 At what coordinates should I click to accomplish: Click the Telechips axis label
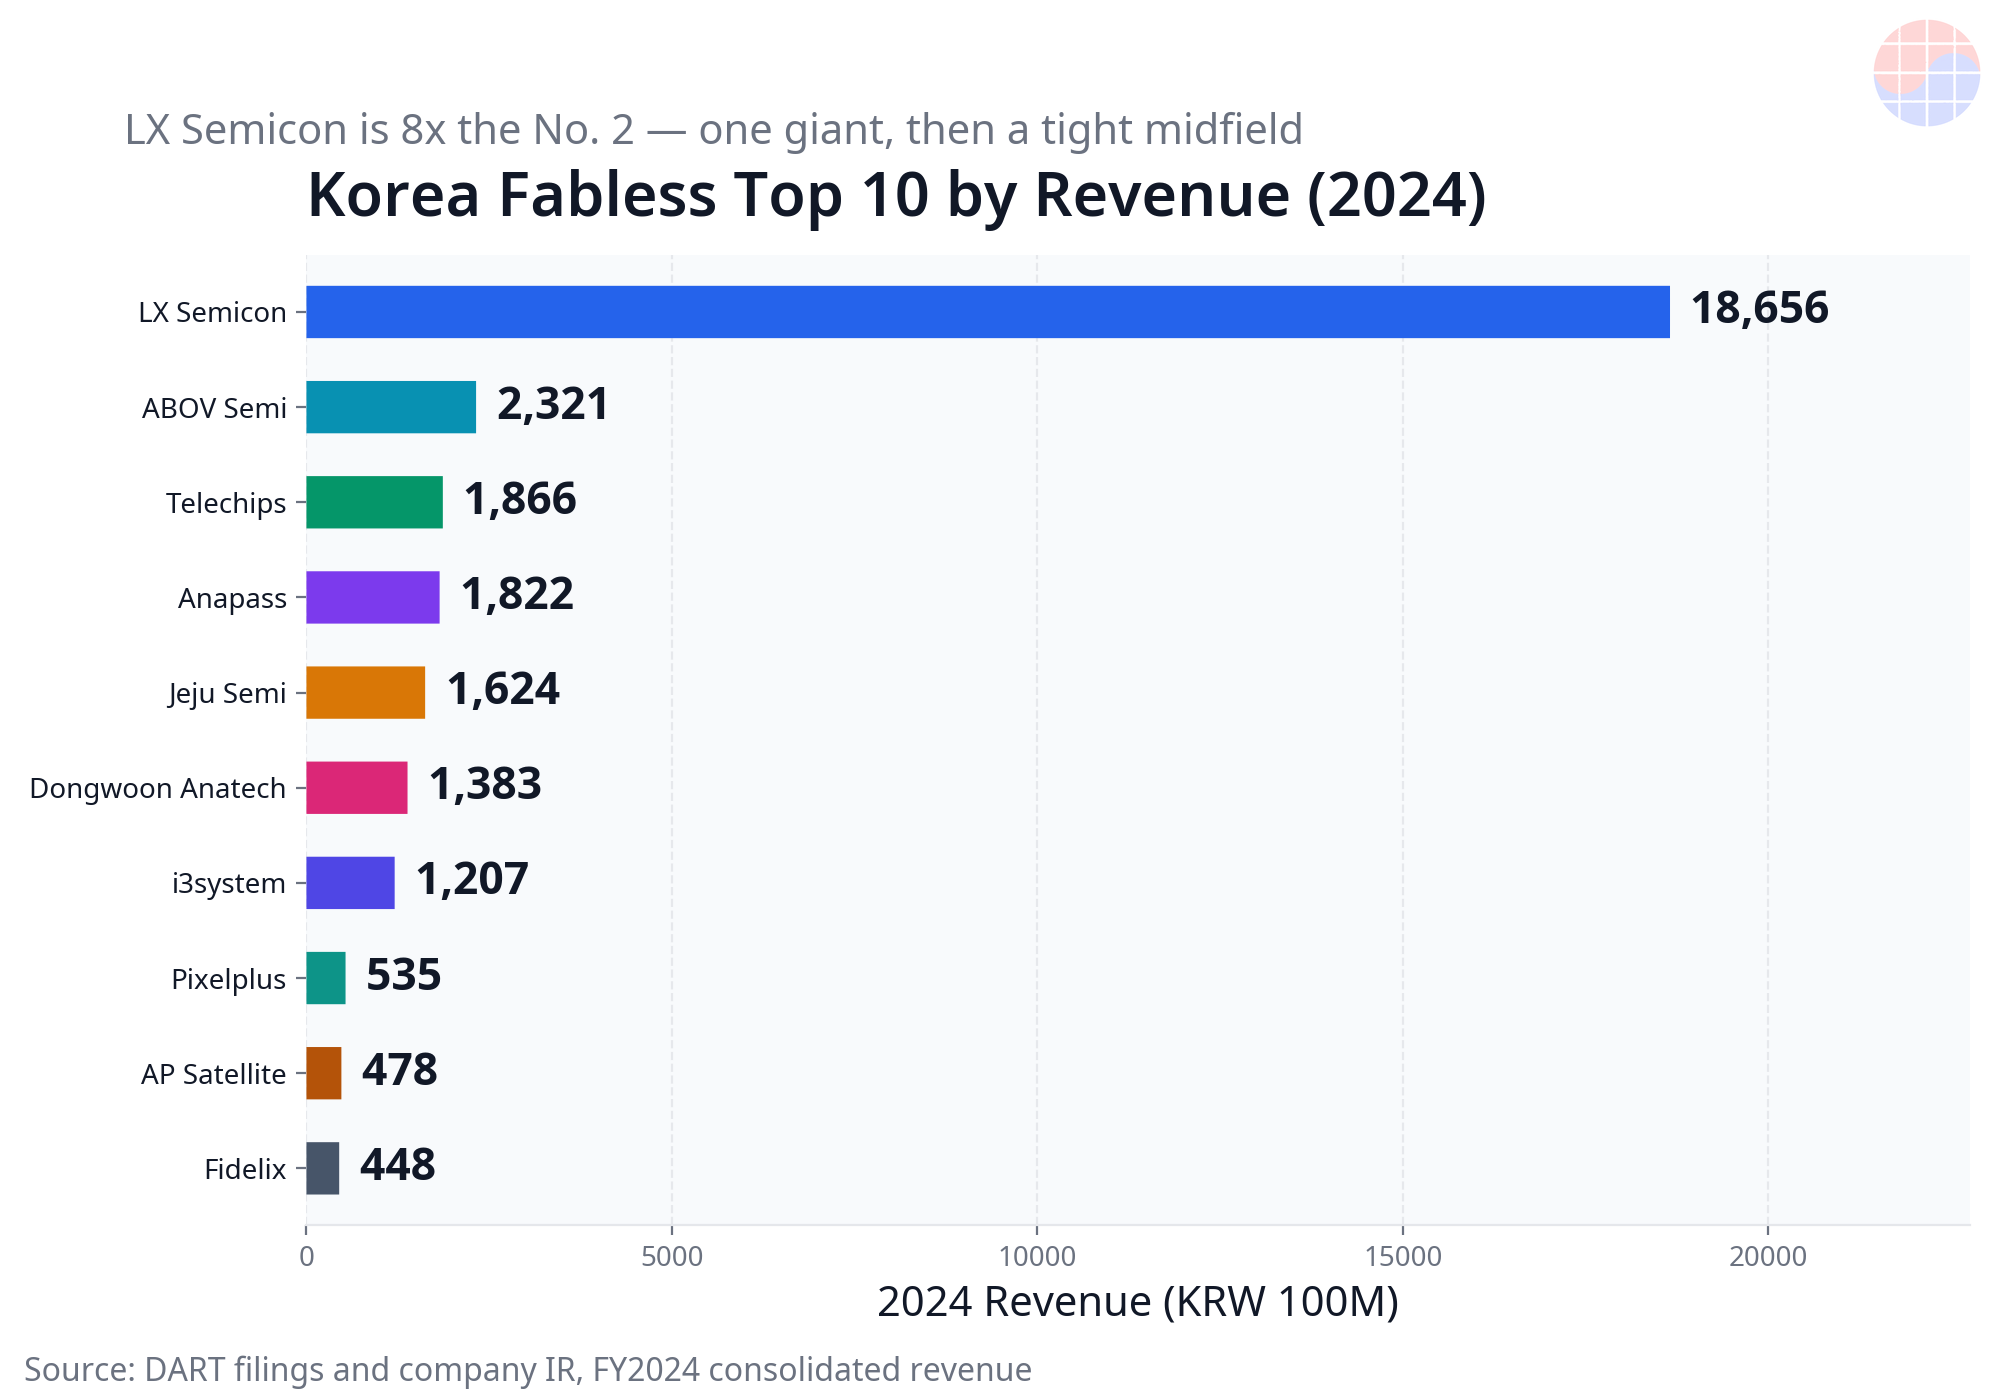[x=226, y=503]
